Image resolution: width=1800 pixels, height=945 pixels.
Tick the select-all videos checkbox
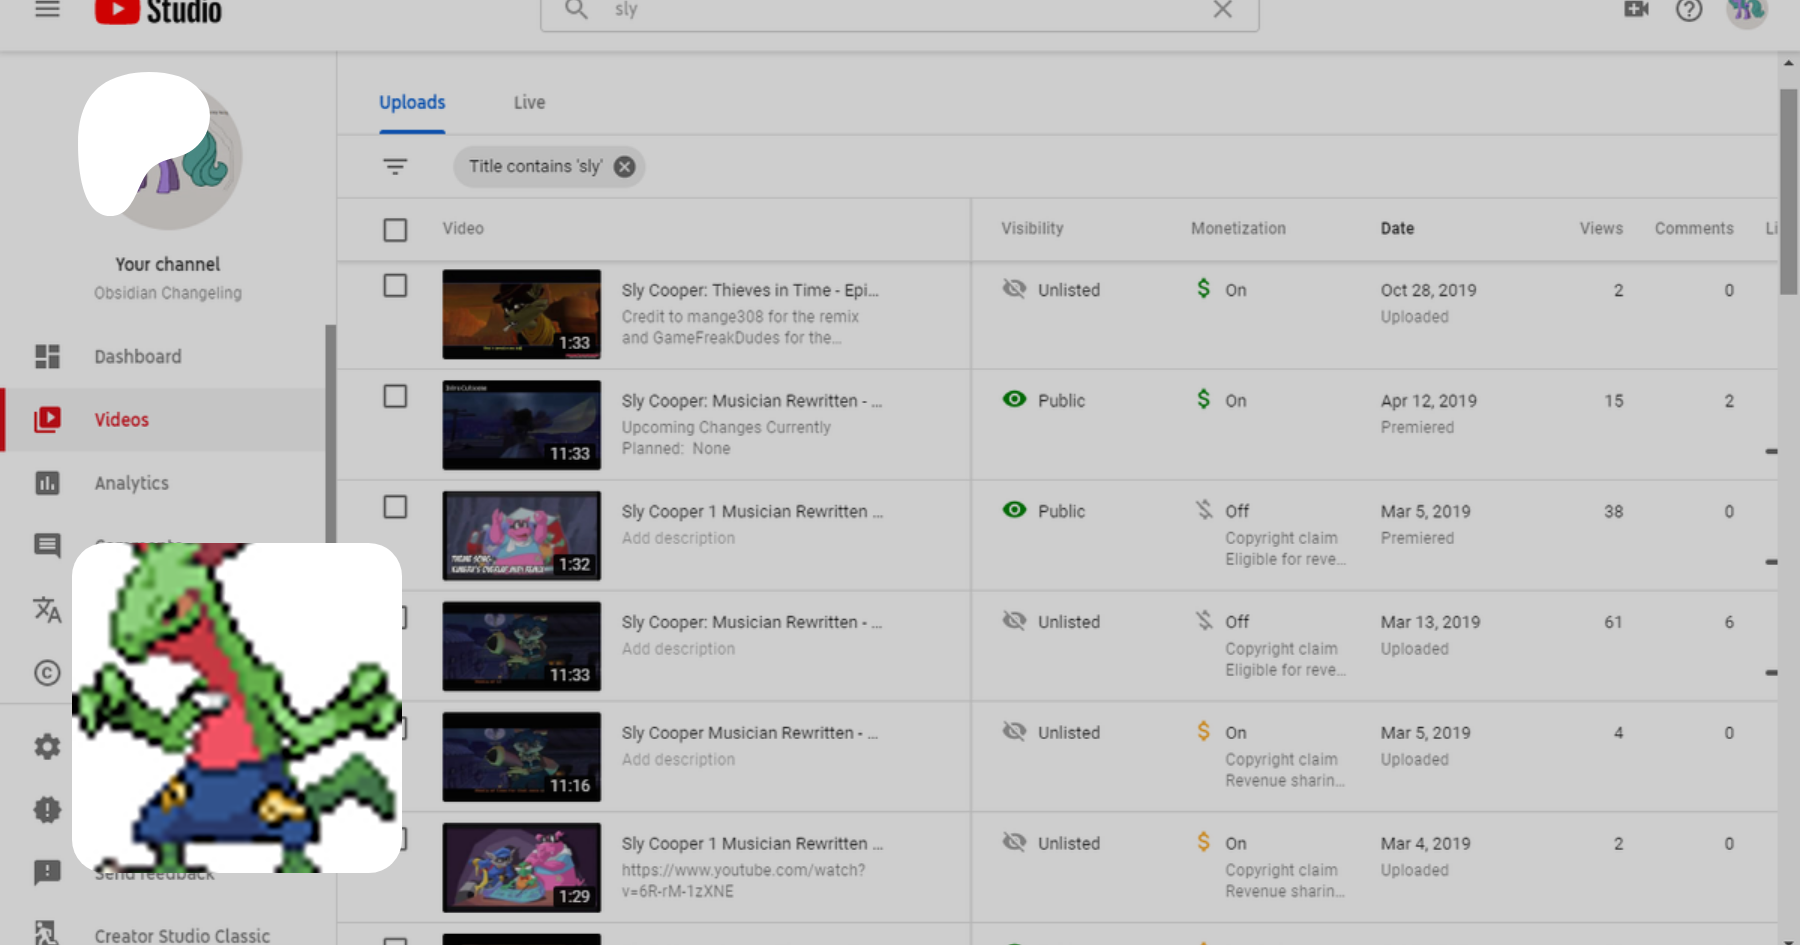pyautogui.click(x=395, y=230)
